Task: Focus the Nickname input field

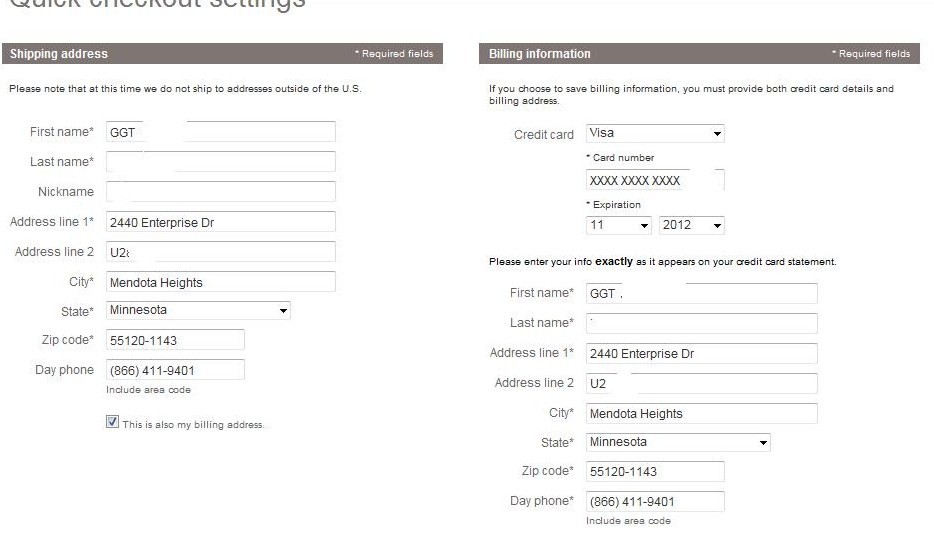Action: (x=220, y=192)
